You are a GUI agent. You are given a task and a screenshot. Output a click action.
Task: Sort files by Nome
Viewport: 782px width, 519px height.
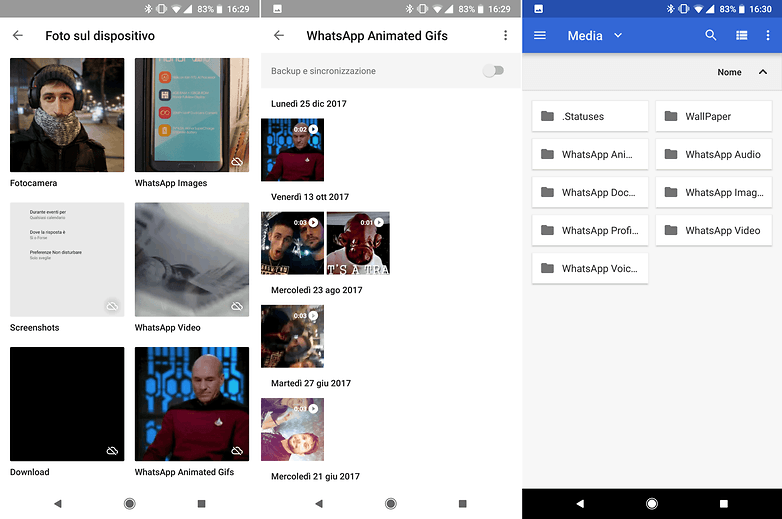[x=729, y=72]
